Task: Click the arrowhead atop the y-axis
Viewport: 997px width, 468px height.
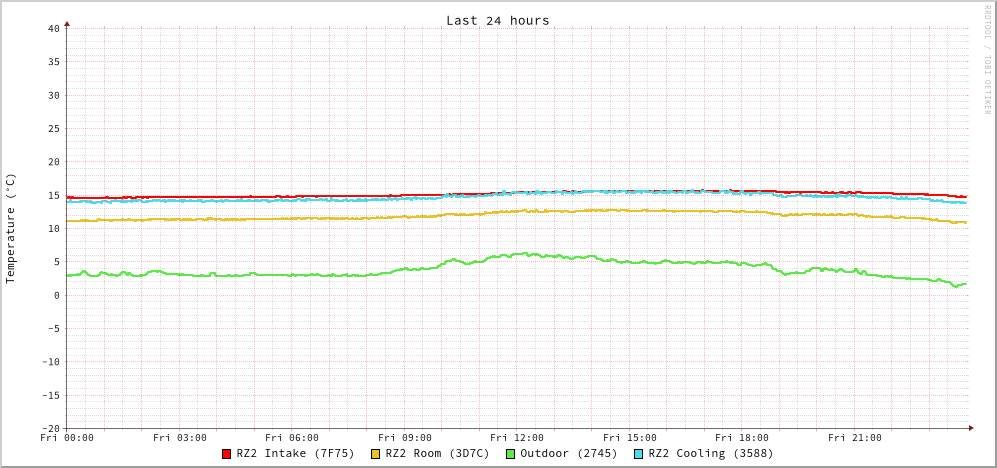Action: (67, 22)
